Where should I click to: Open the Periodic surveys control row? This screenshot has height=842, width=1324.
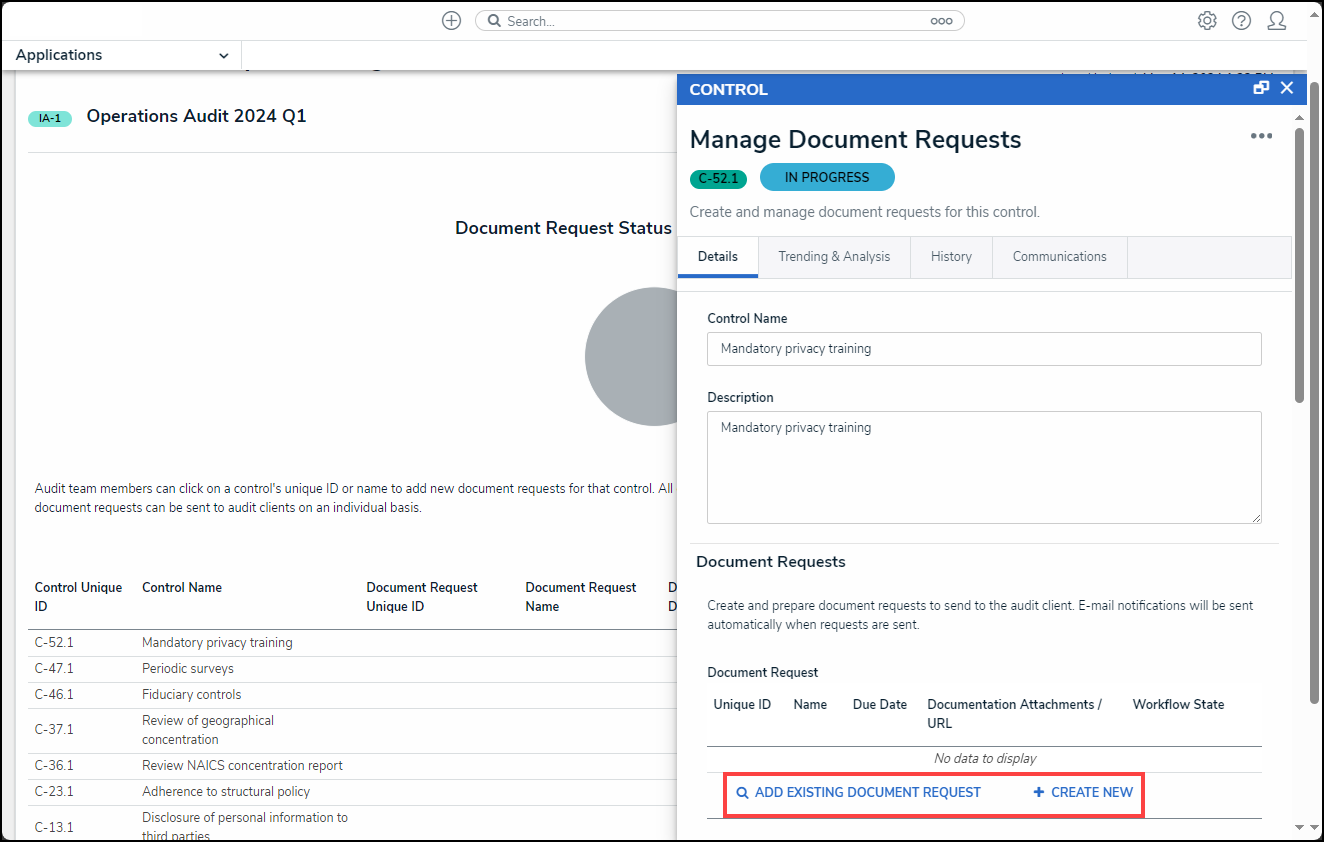click(188, 669)
